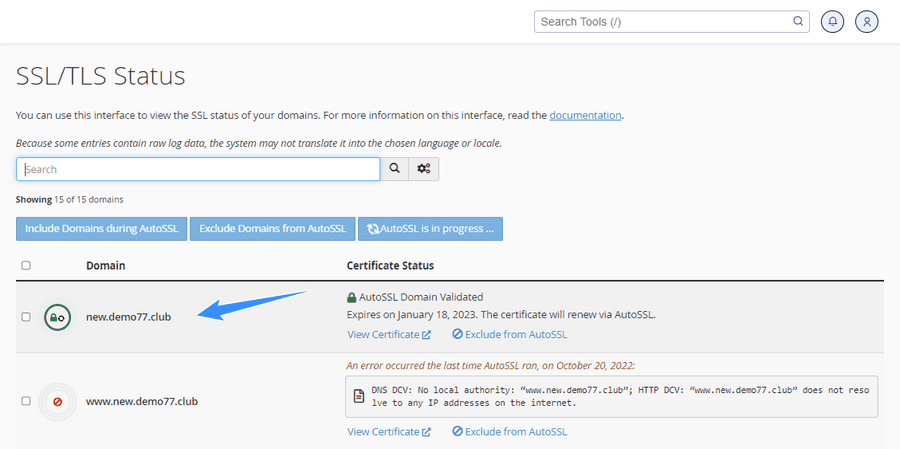900x449 pixels.
Task: View Certificate for new.demo77.club
Action: tap(389, 334)
